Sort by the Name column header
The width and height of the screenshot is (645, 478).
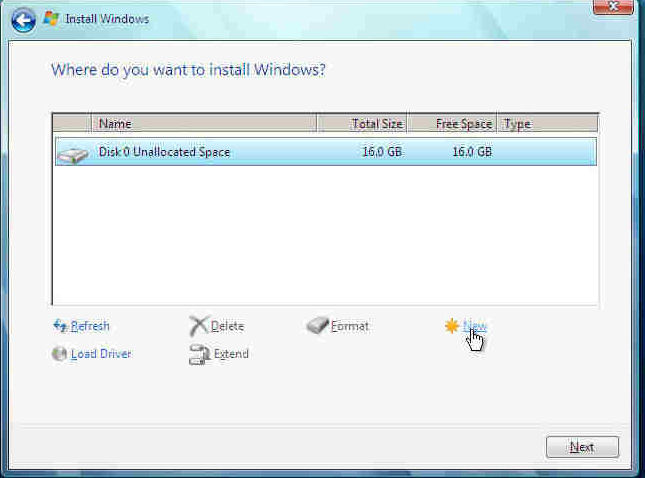coord(204,124)
